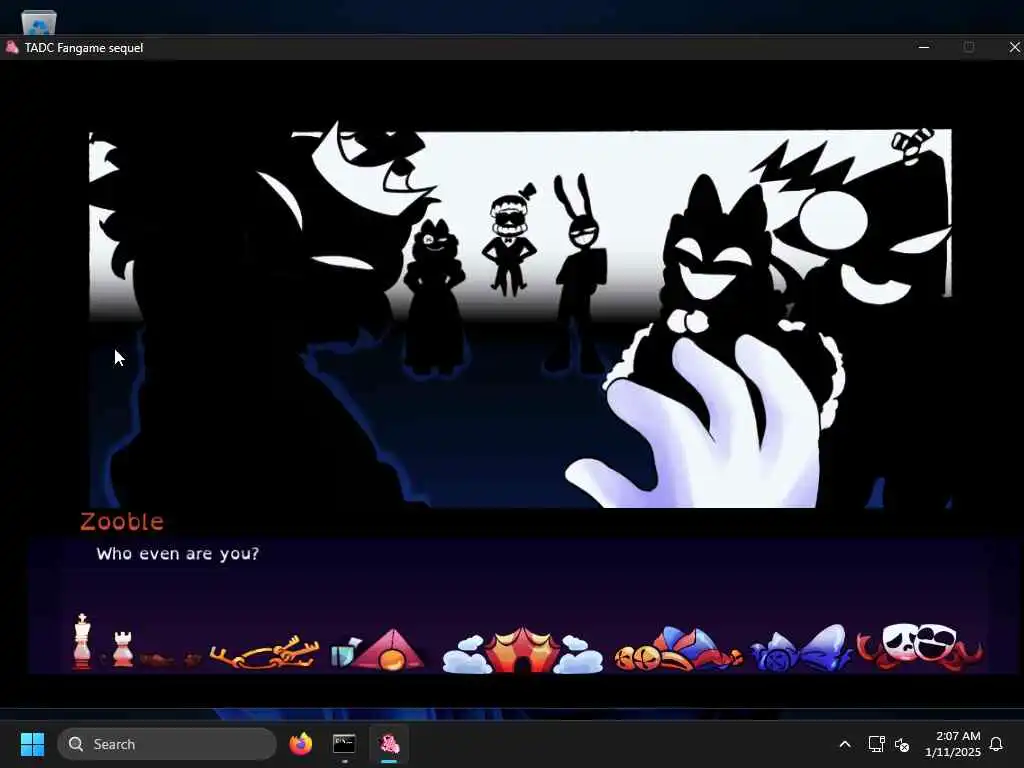Screen dimensions: 1024x768
Task: Minimize the TADC Fangame sequel window
Action: [x=923, y=48]
